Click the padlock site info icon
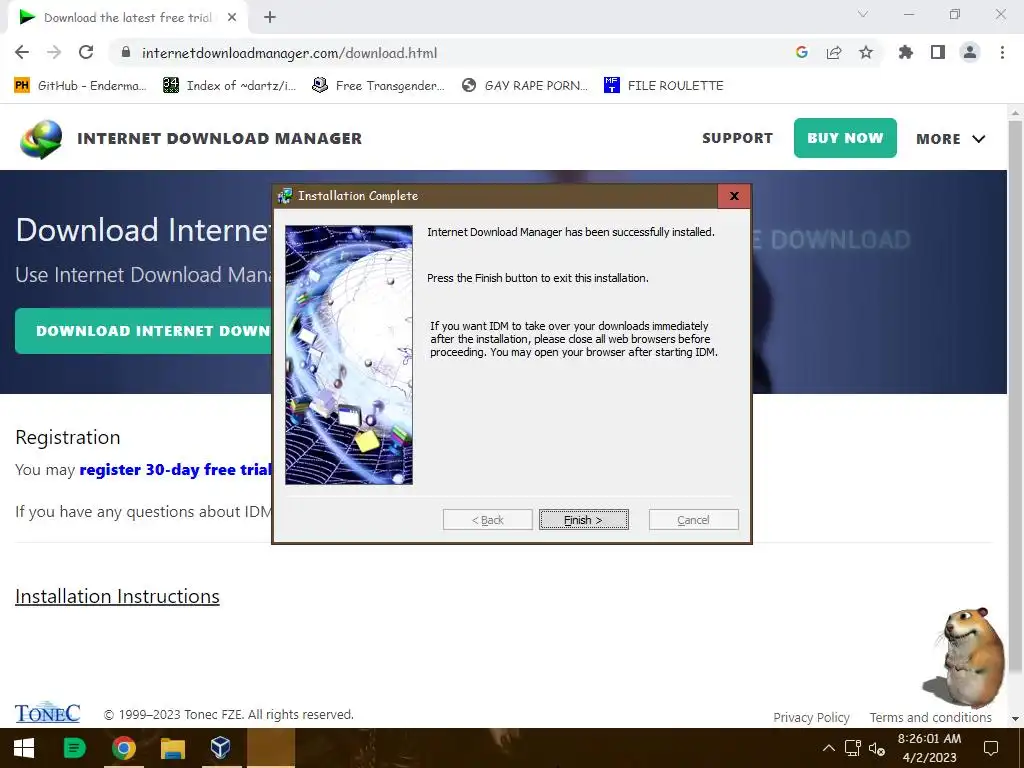Image resolution: width=1024 pixels, height=768 pixels. click(126, 53)
